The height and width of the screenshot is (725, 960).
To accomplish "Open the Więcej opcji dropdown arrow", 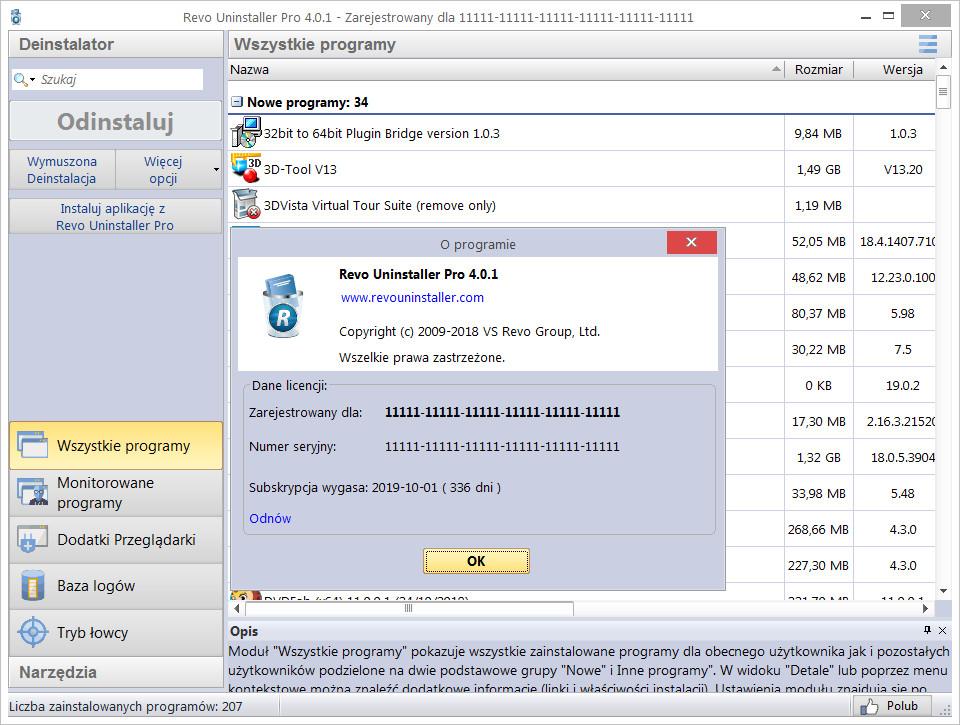I will (x=216, y=169).
